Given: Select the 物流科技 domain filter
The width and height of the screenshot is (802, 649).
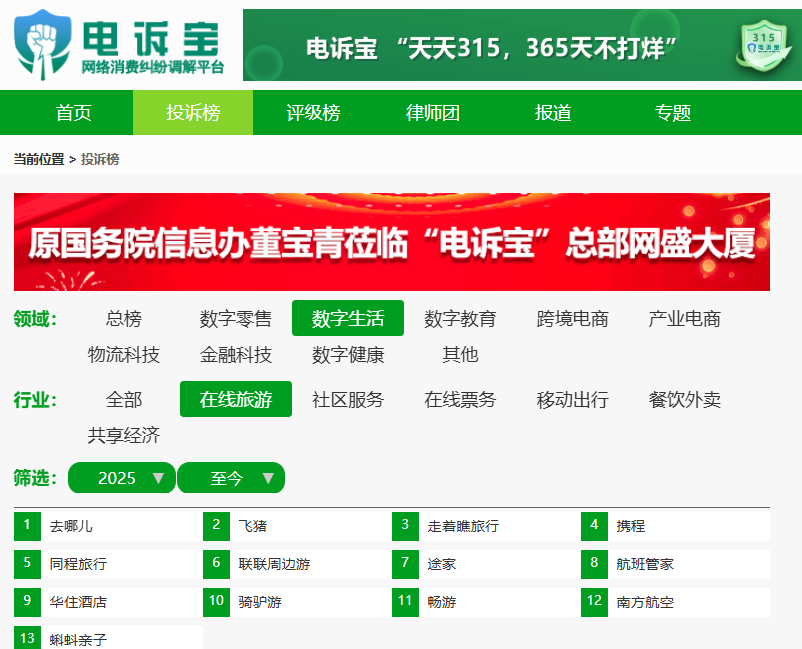Looking at the screenshot, I should [124, 354].
